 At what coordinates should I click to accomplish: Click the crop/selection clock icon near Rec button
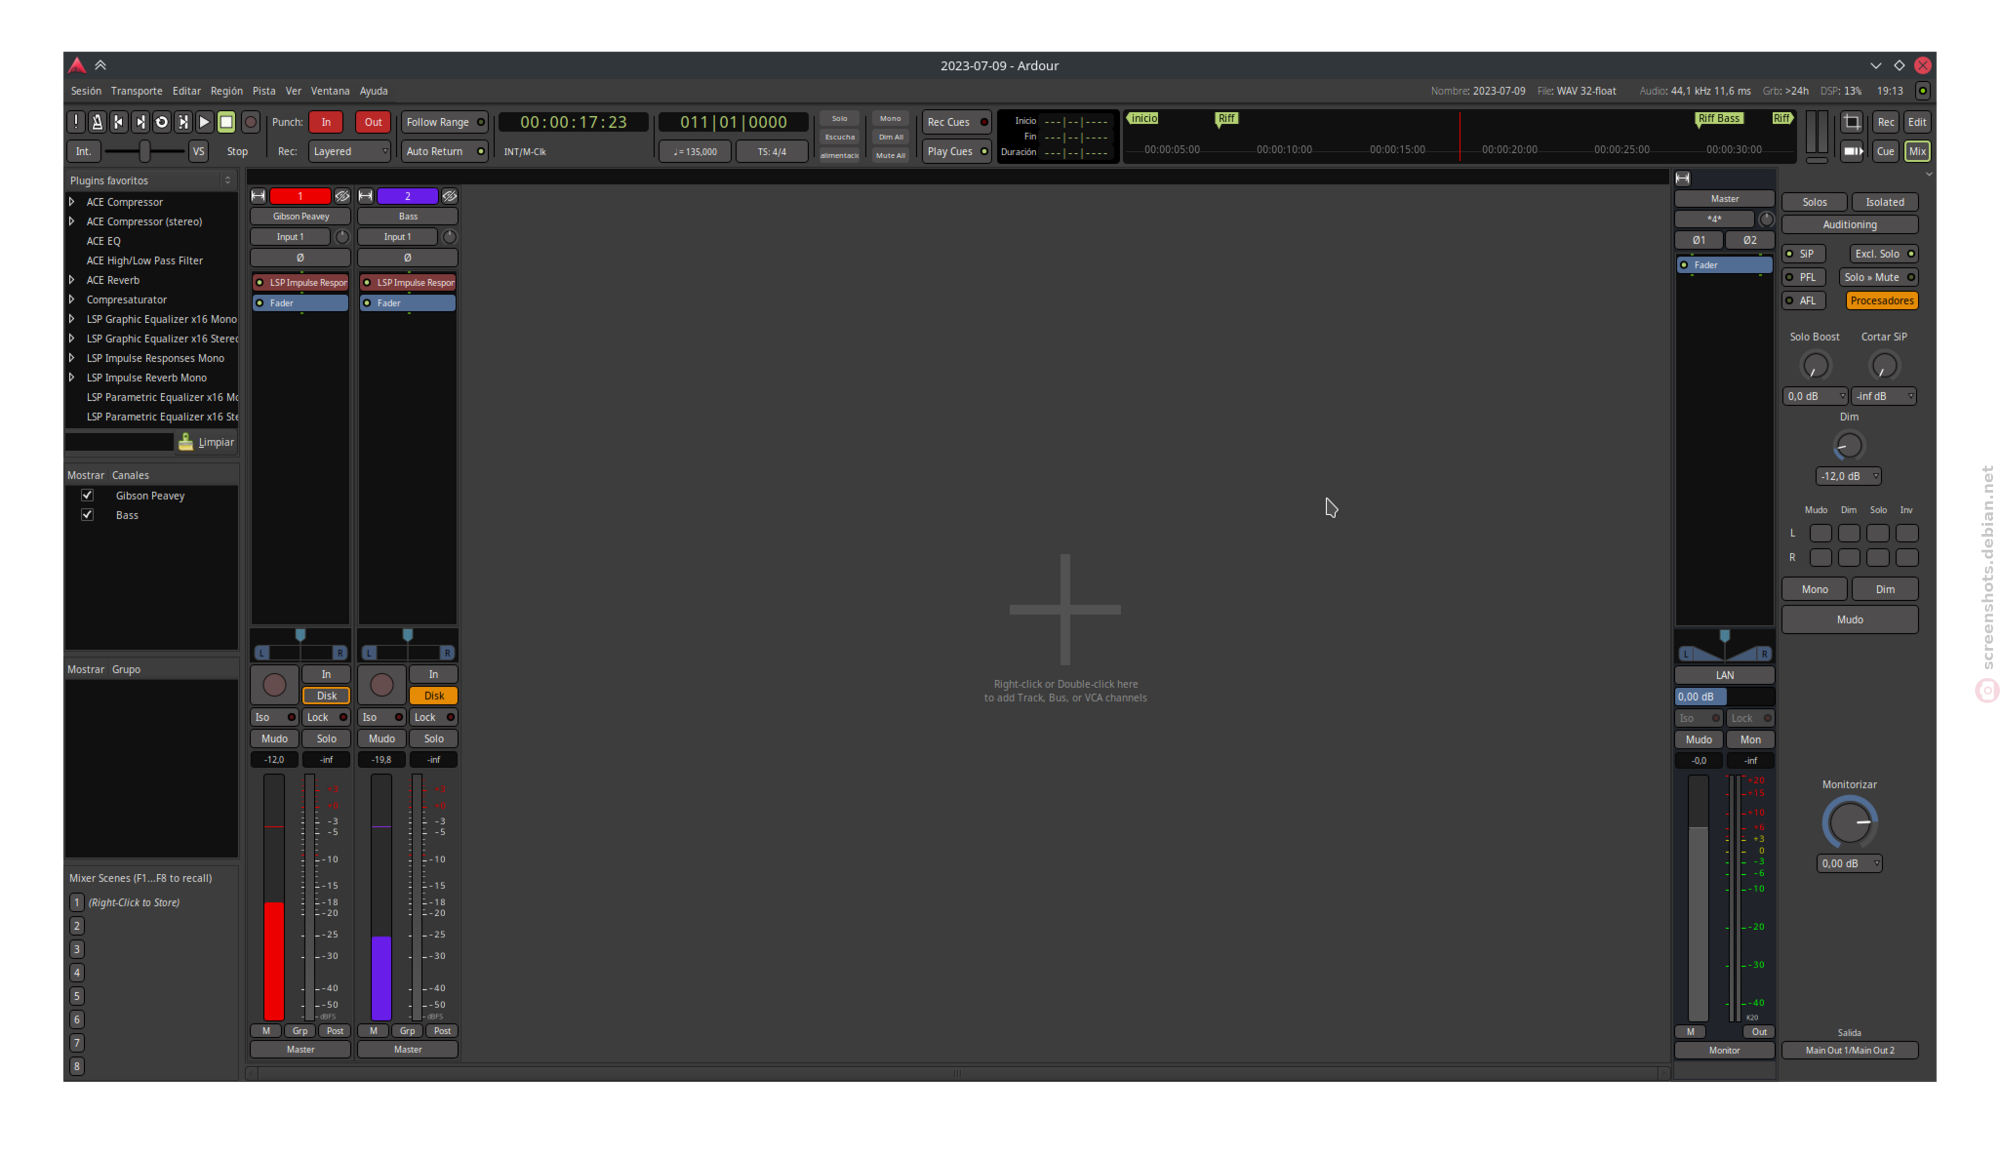coord(1852,122)
